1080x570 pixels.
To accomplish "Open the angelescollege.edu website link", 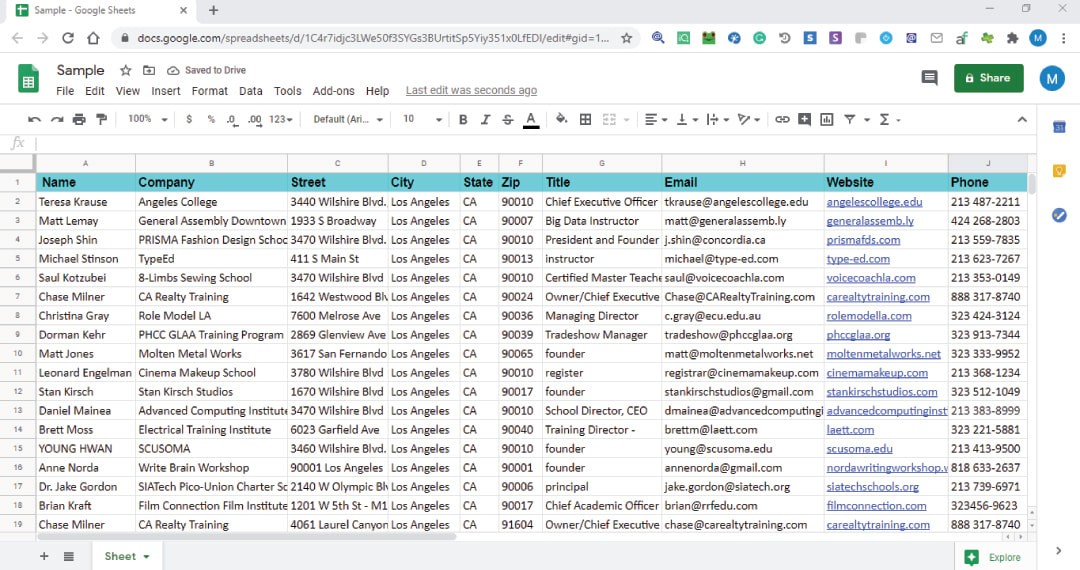I will tap(874, 202).
